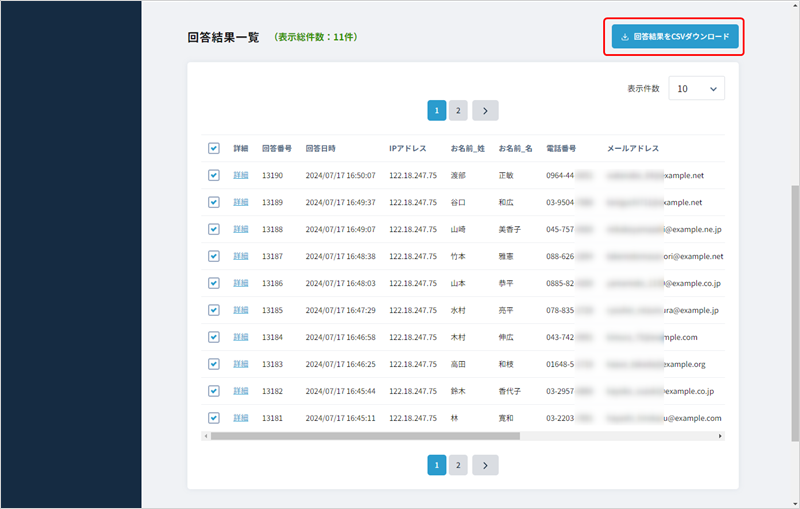Click the 回答日時 column header
800x509 pixels.
(x=320, y=148)
